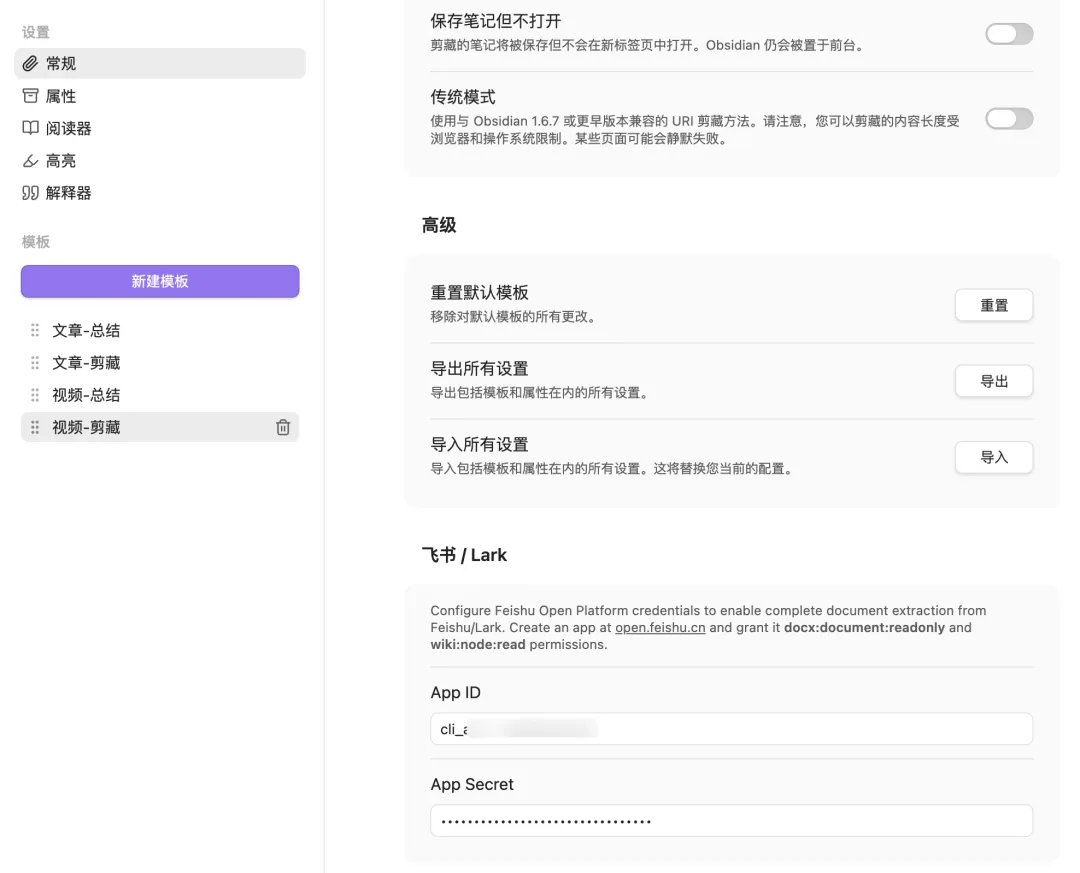Delete the 视频-剪藏 template via trash icon
Viewport: 1080px width, 873px height.
coord(283,427)
